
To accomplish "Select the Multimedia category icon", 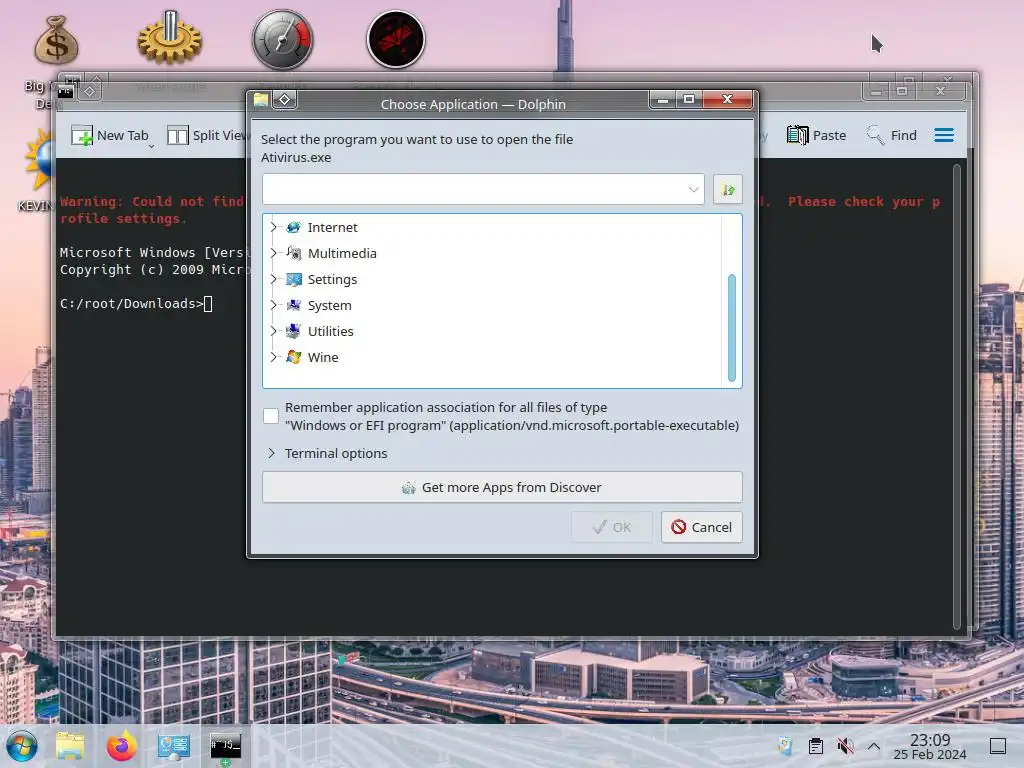I will coord(294,253).
